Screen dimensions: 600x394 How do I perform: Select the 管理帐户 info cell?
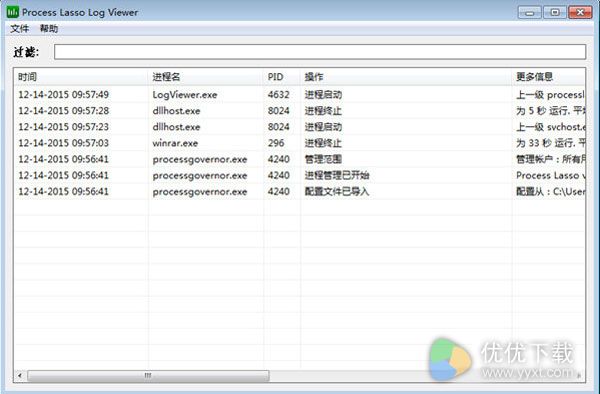point(550,159)
